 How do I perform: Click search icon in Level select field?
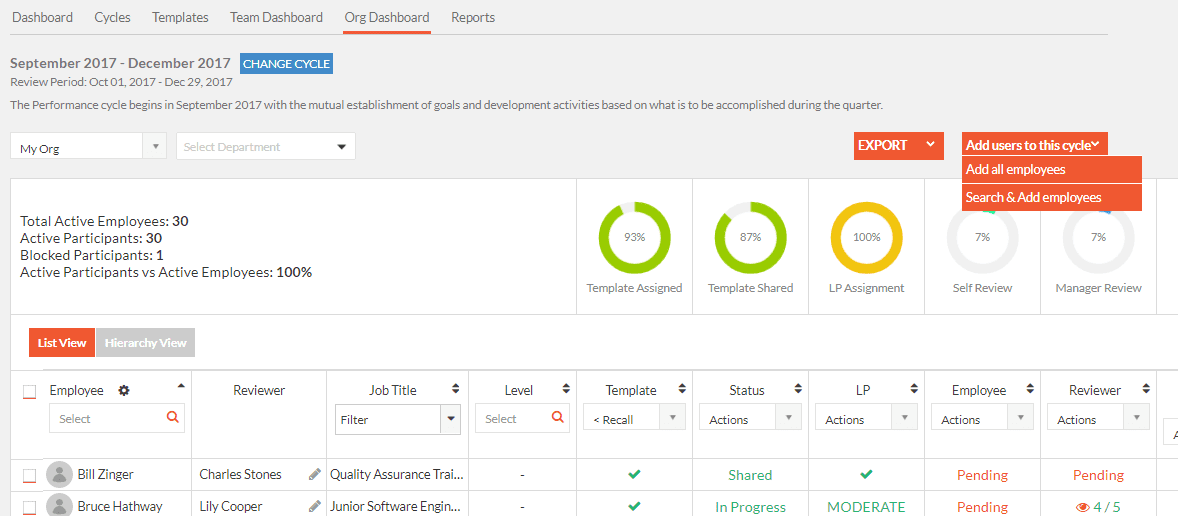557,418
